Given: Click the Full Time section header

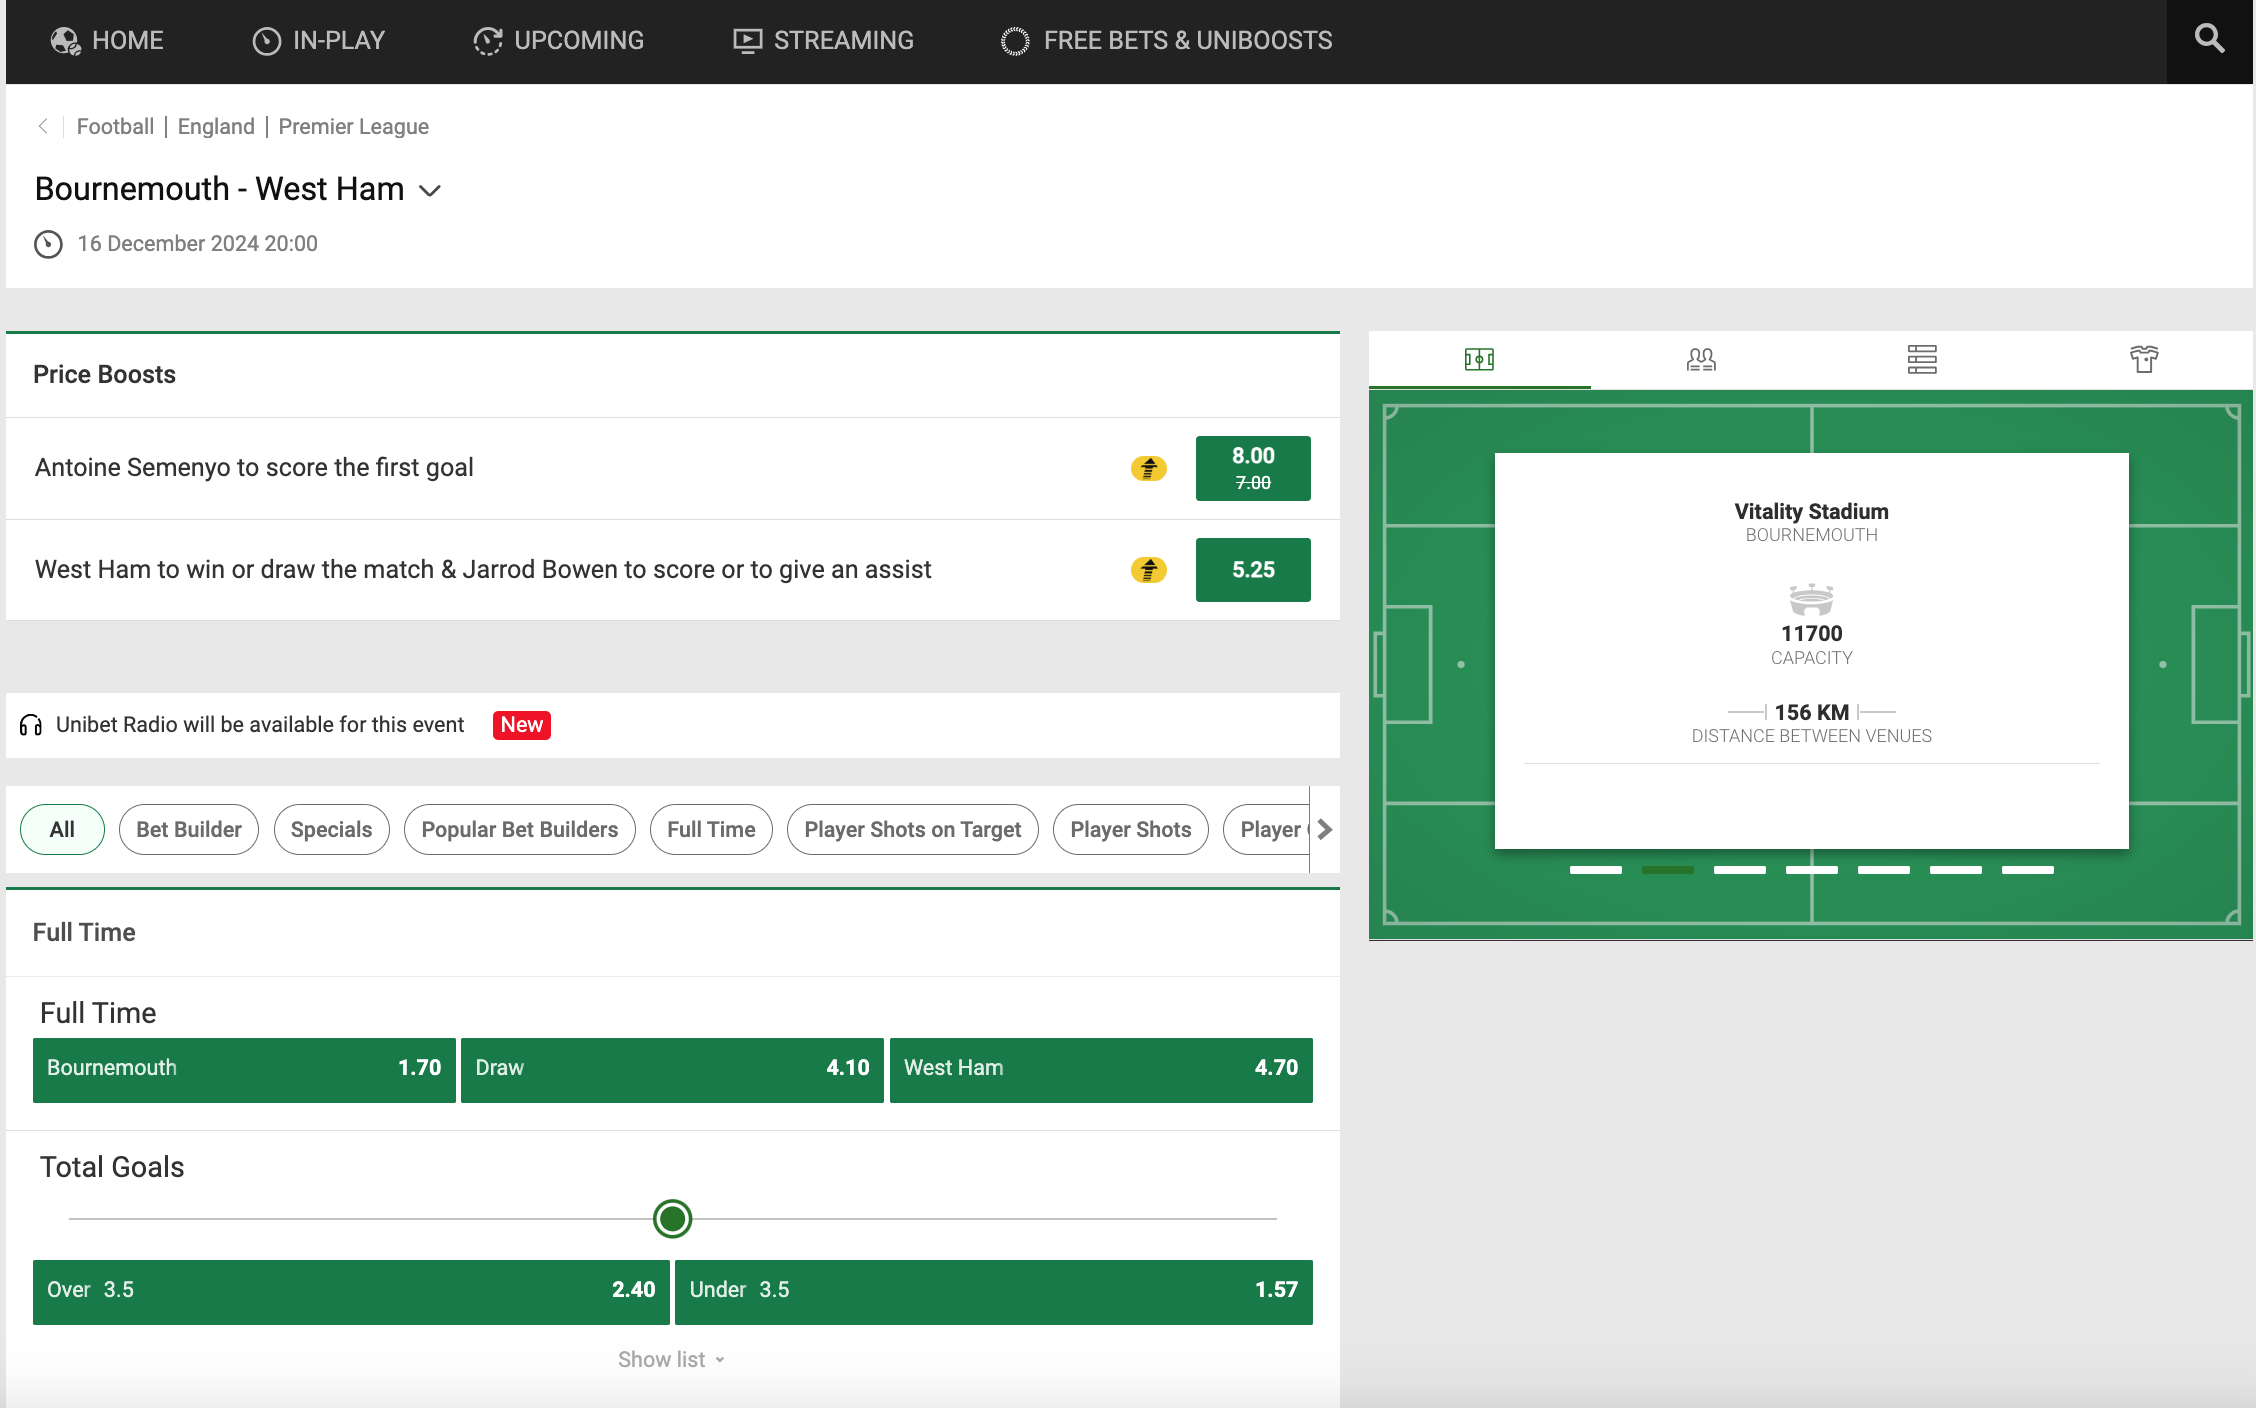Looking at the screenshot, I should click(84, 932).
